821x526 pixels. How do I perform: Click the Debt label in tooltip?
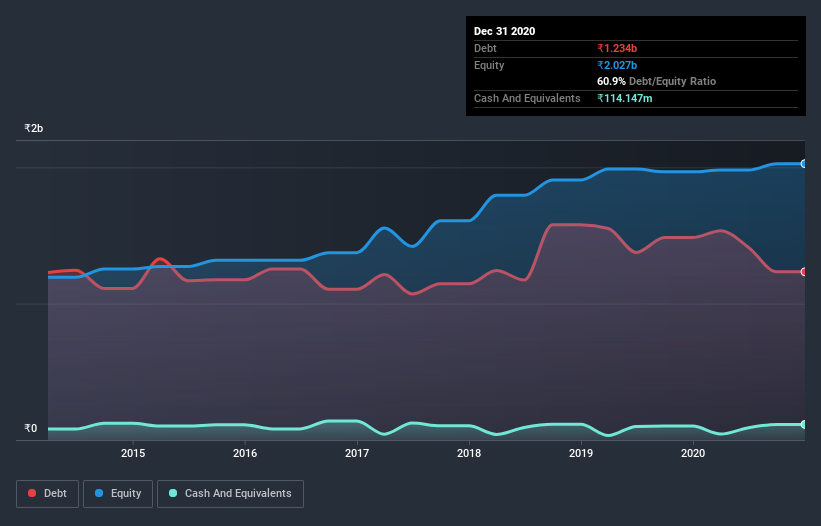coord(485,48)
